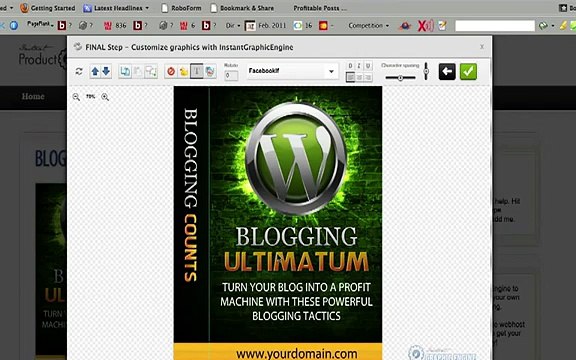Adjust the vertical line spacing slider
Viewport: 576px width, 360px height.
pos(426,71)
